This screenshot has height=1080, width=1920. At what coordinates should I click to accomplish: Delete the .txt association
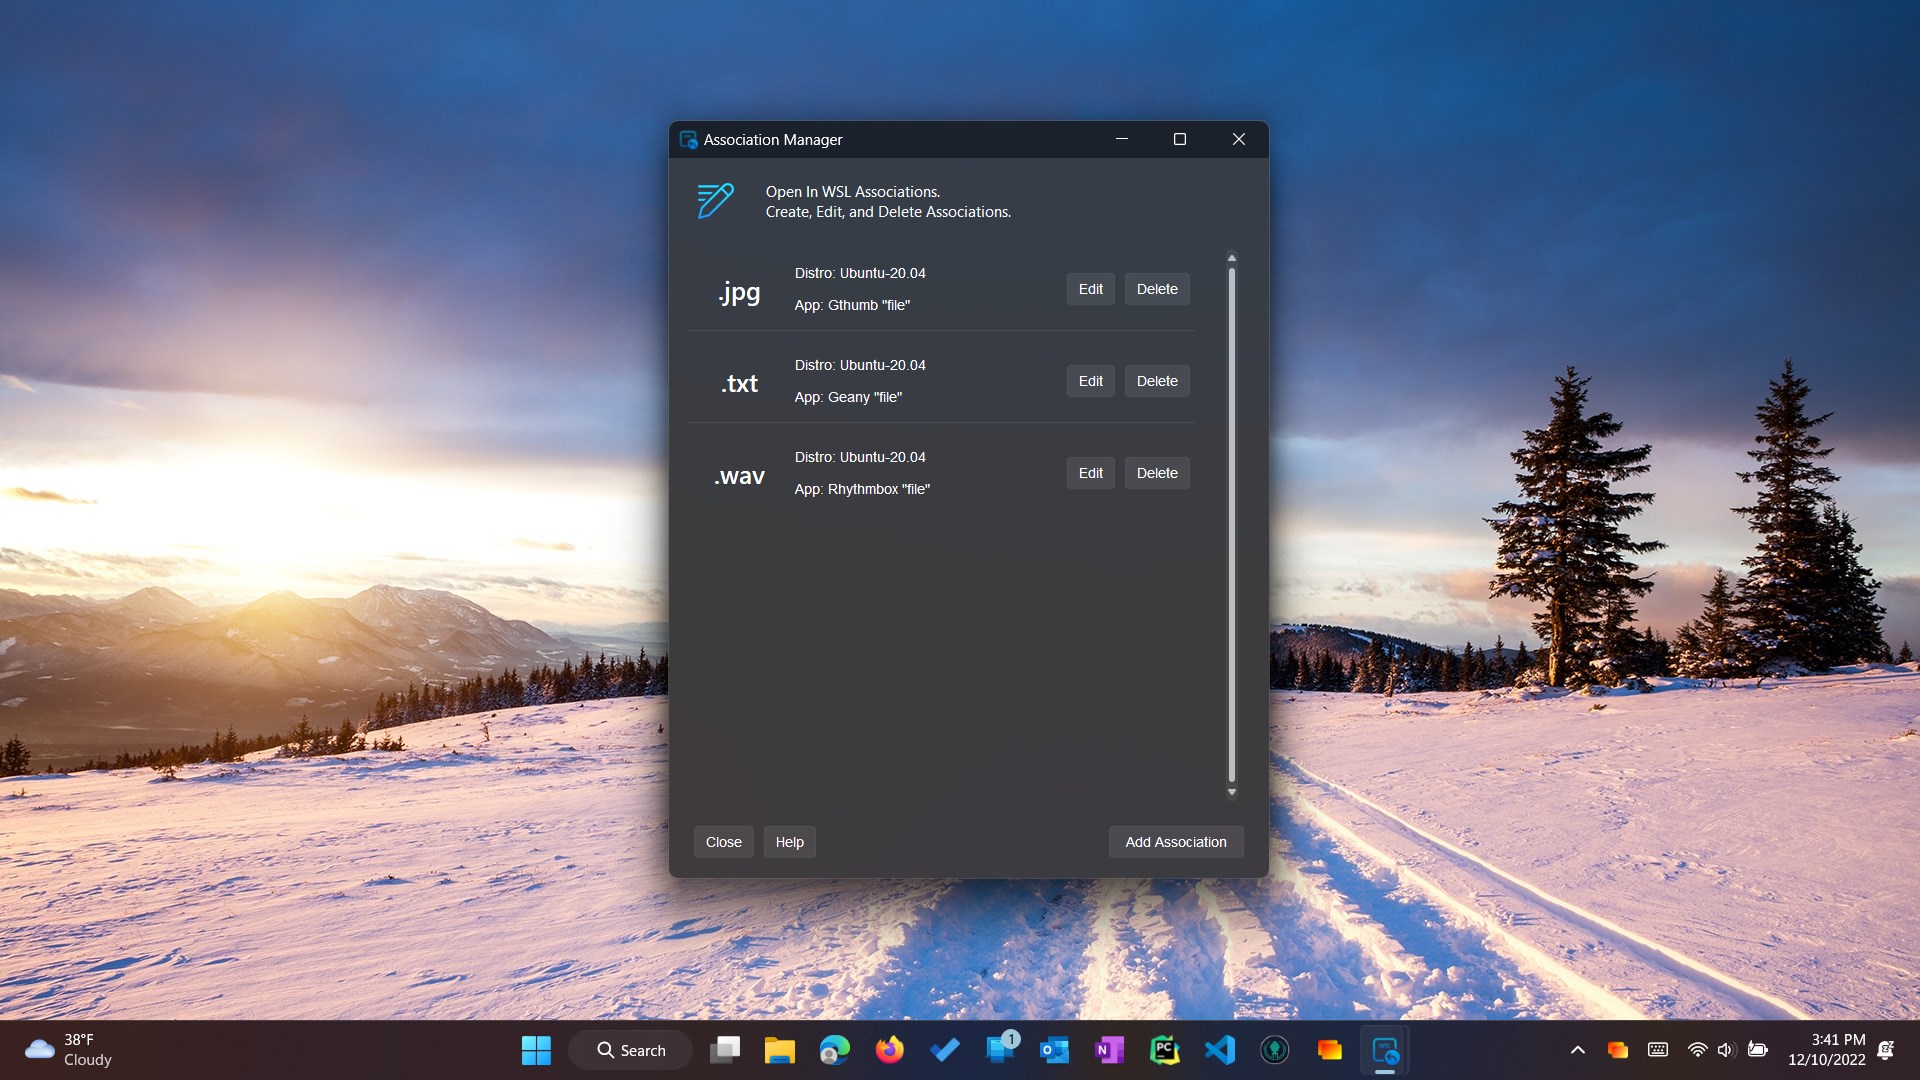click(1157, 381)
